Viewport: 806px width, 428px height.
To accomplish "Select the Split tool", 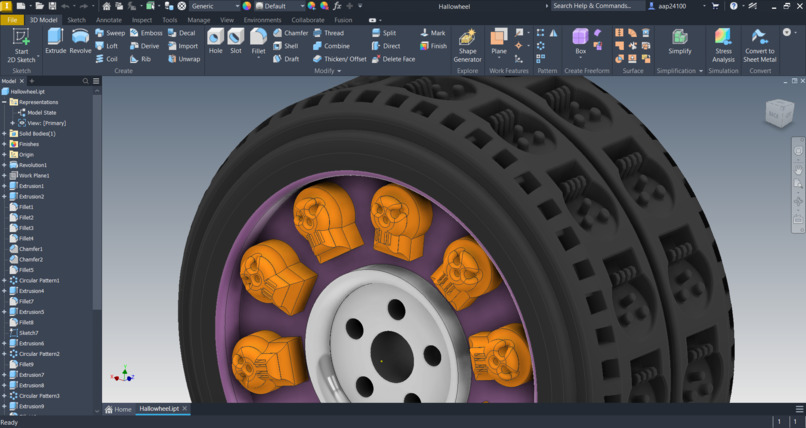I will pyautogui.click(x=384, y=33).
